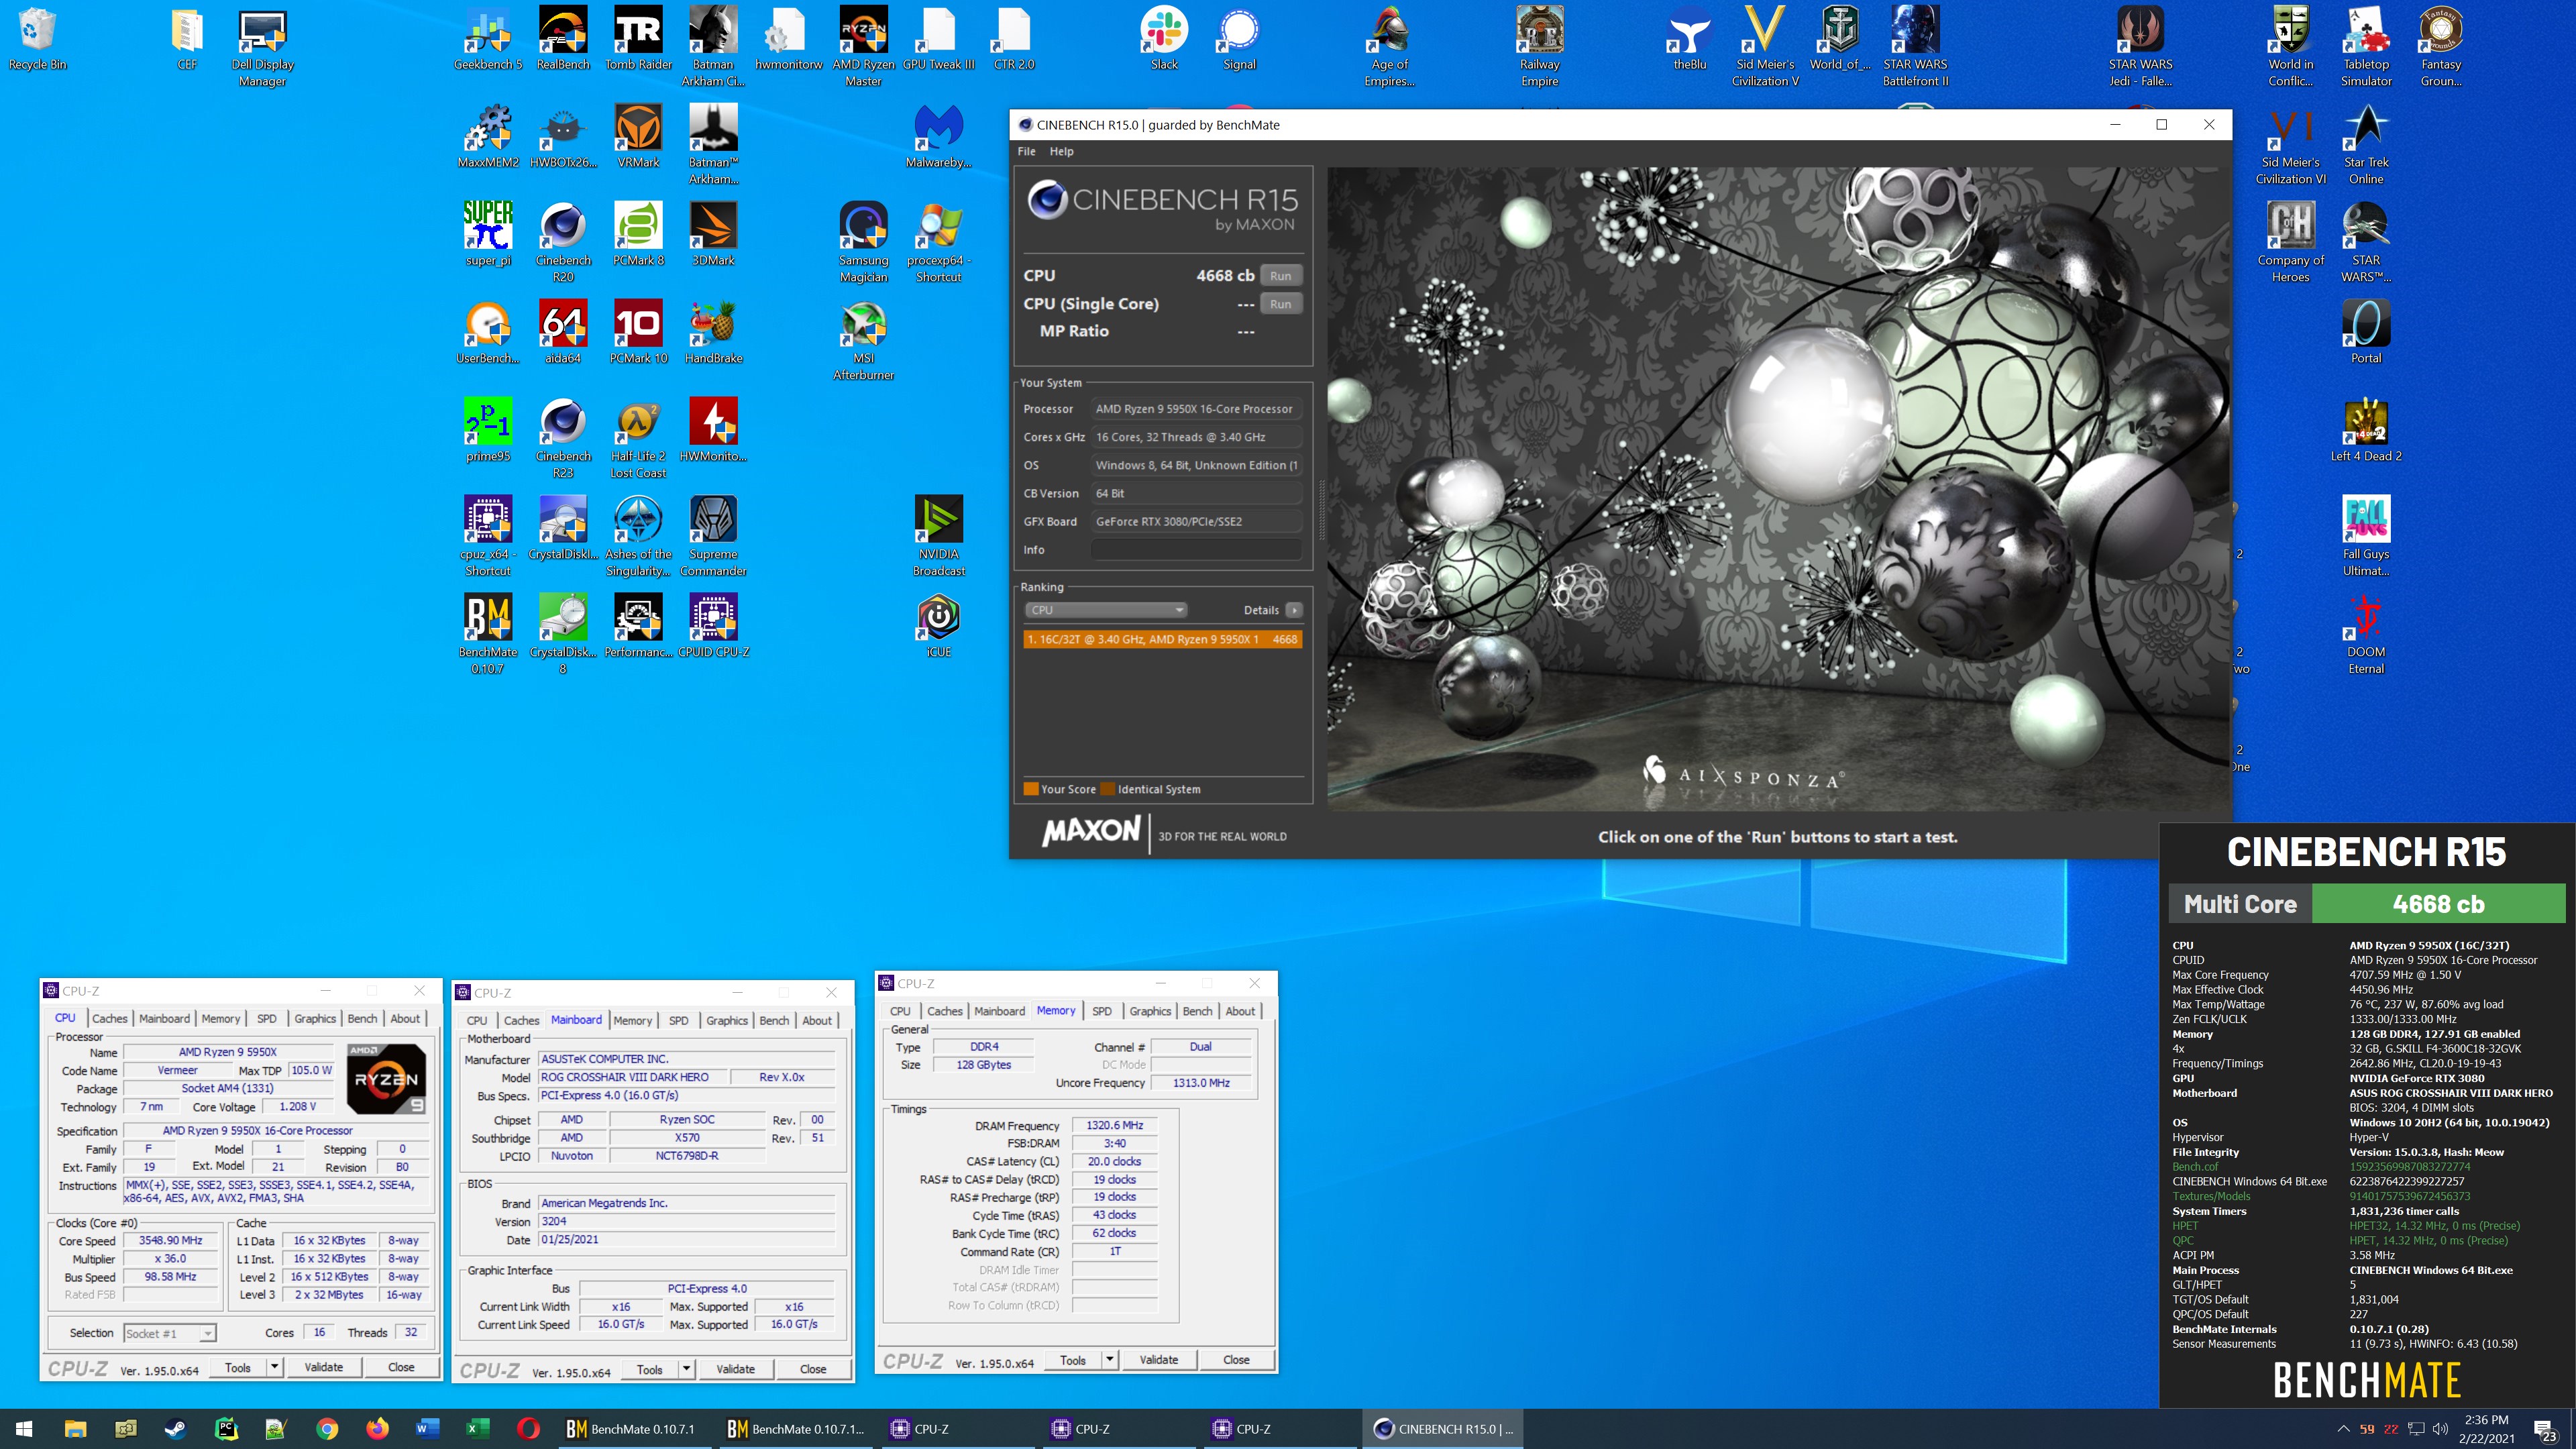The width and height of the screenshot is (2576, 1449).
Task: Open the MSI Afterburner icon
Action: 863,341
